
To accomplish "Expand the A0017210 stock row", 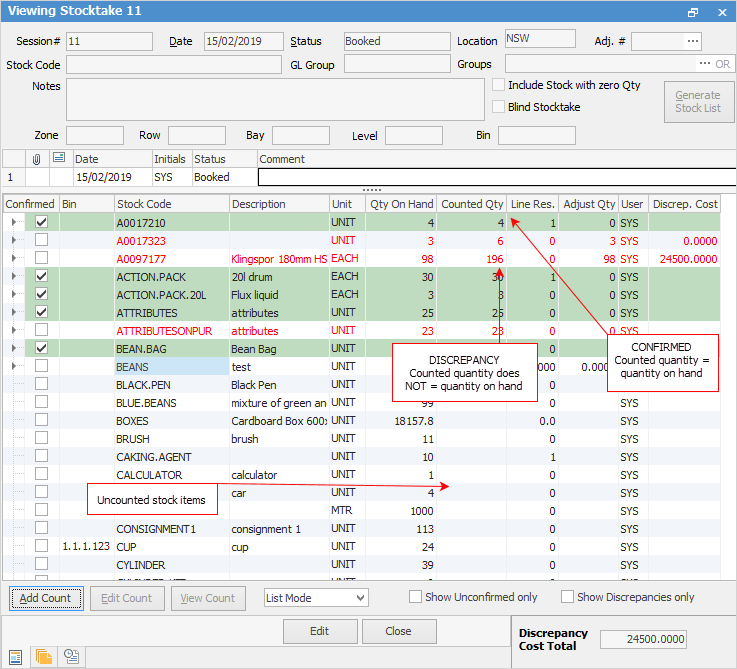I will coord(14,222).
